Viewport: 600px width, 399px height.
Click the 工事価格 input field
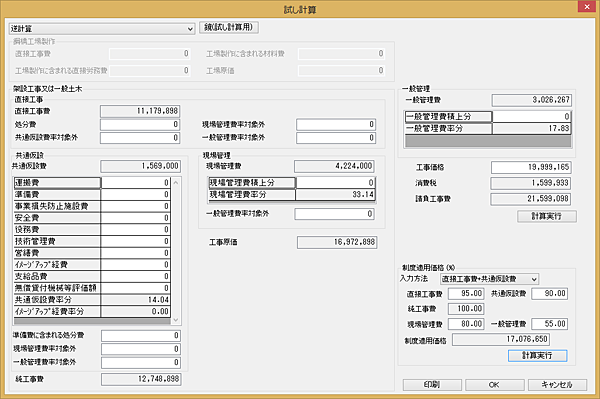[x=531, y=167]
